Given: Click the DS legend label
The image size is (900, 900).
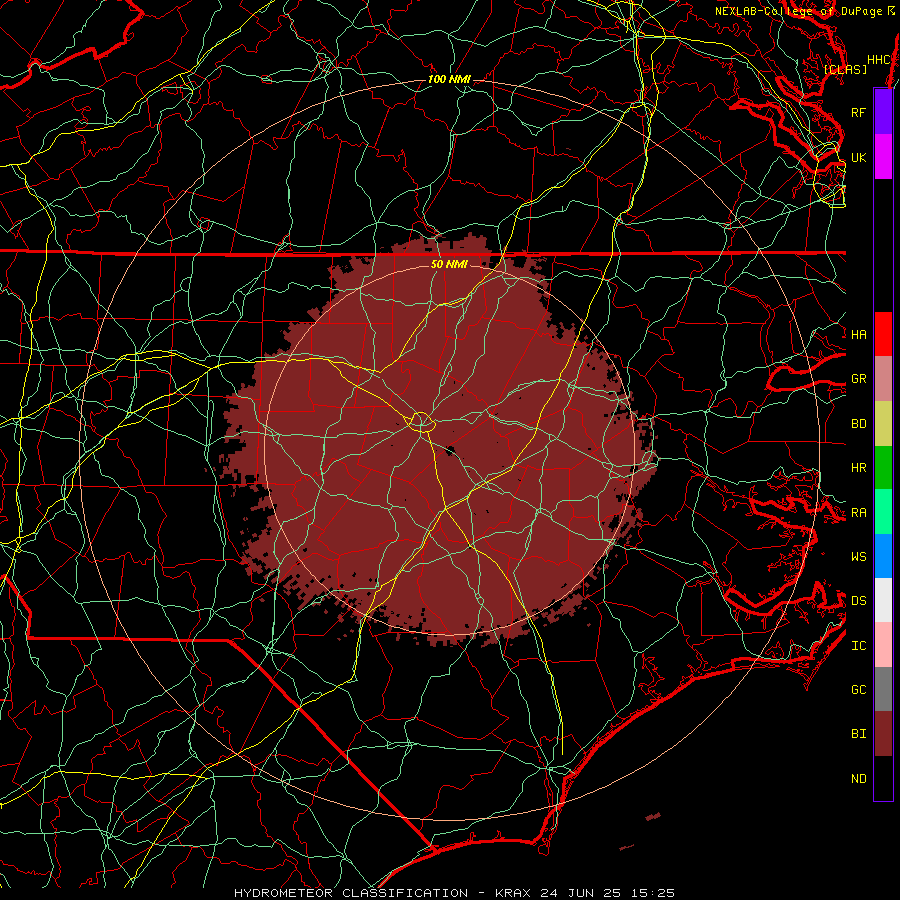Looking at the screenshot, I should [859, 600].
